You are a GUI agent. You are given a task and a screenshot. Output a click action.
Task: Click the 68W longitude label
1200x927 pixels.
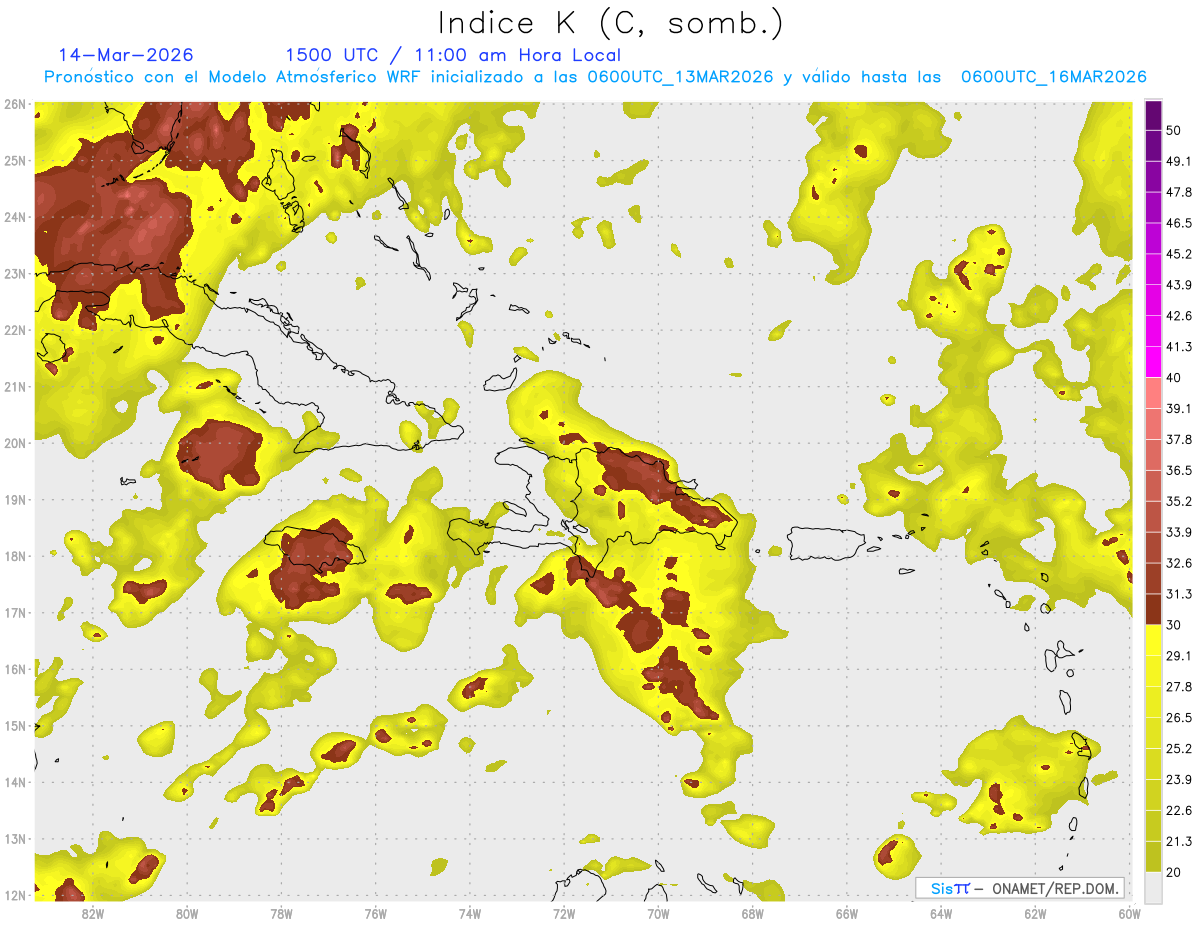752,914
